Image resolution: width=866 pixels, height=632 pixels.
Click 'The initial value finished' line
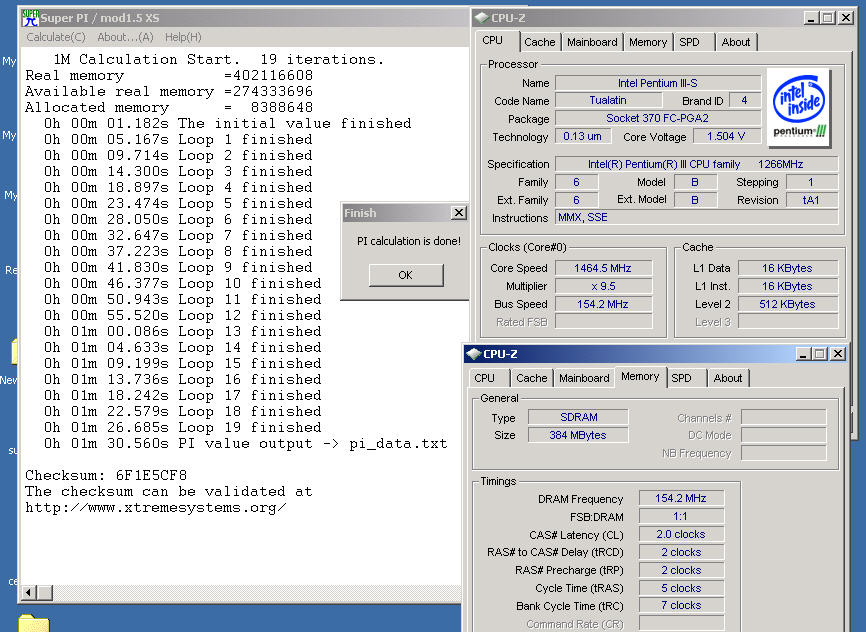pyautogui.click(x=228, y=123)
